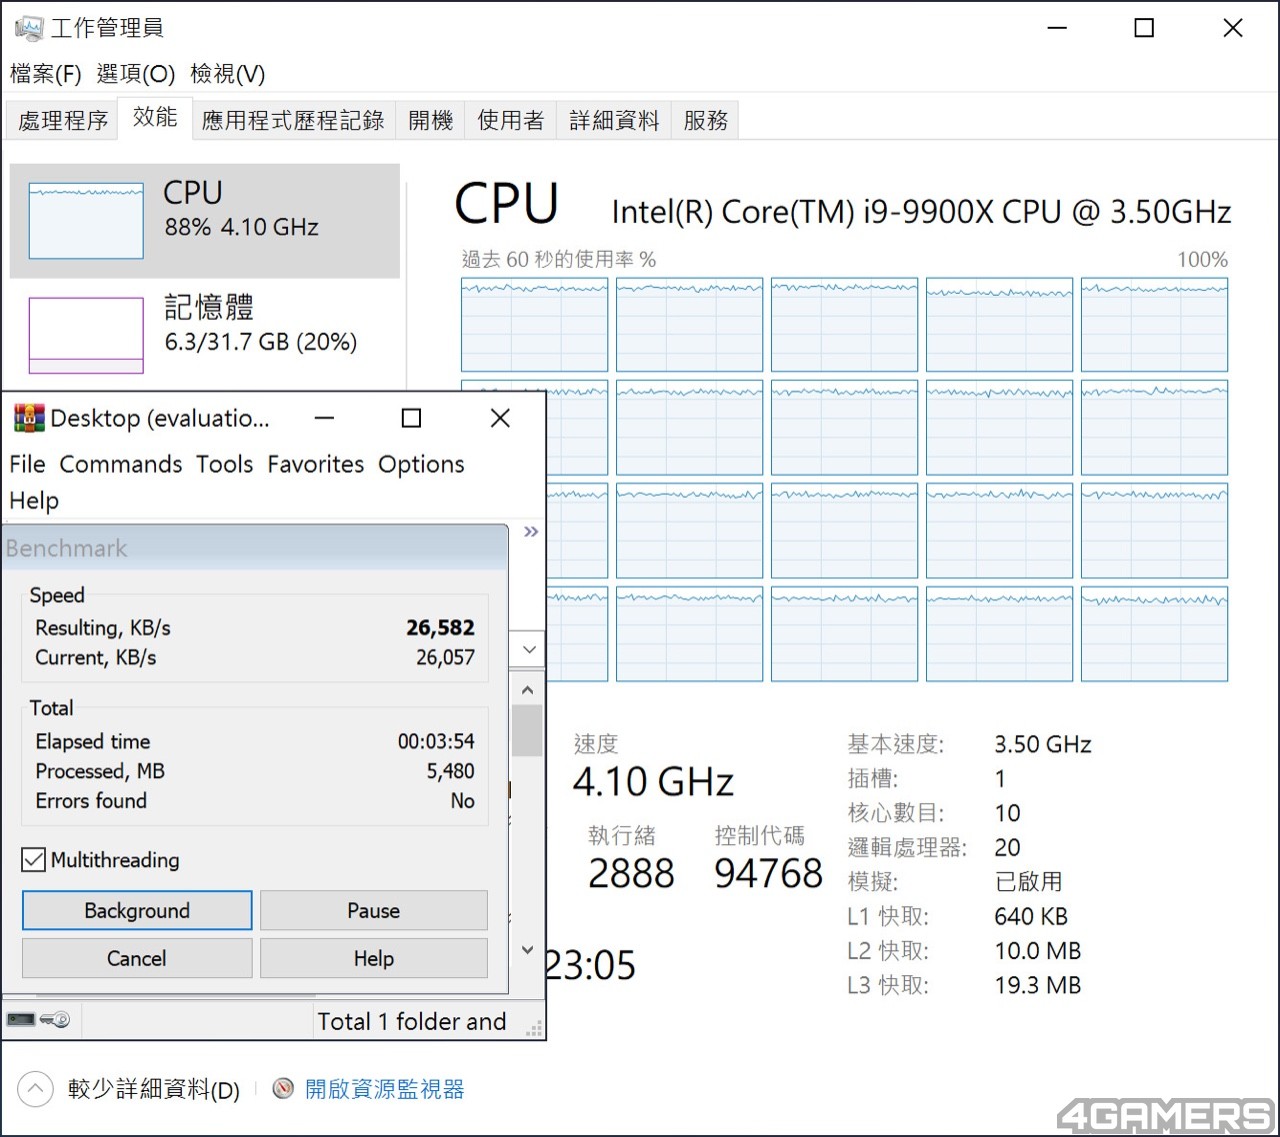Pause the WinRAR benchmark
This screenshot has height=1137, width=1280.
pos(374,910)
